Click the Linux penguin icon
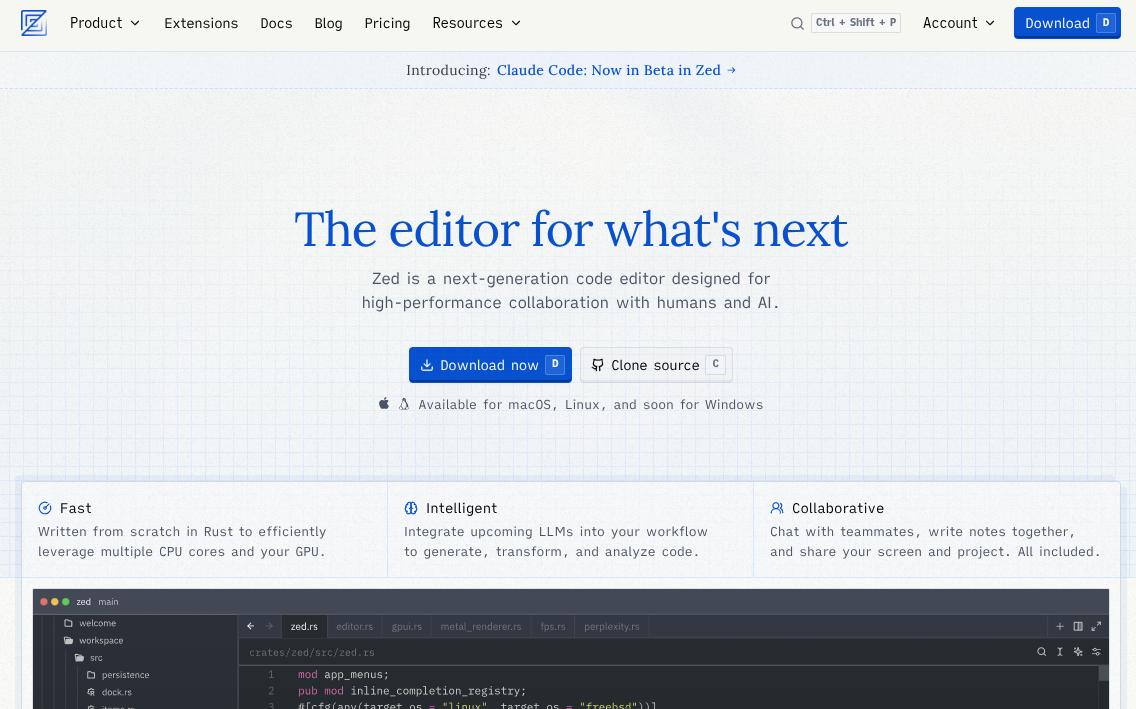The height and width of the screenshot is (709, 1136). tap(404, 403)
